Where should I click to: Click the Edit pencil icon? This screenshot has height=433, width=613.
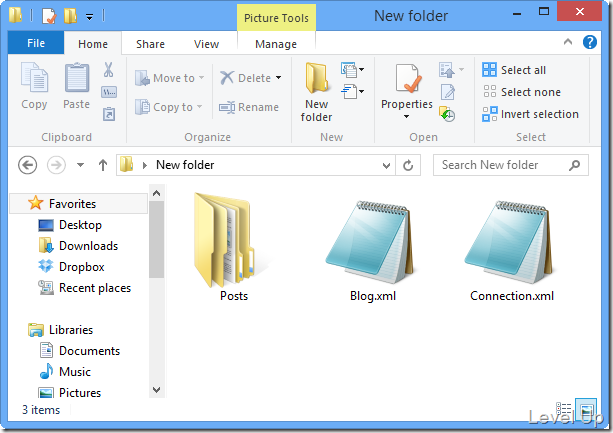coord(448,92)
